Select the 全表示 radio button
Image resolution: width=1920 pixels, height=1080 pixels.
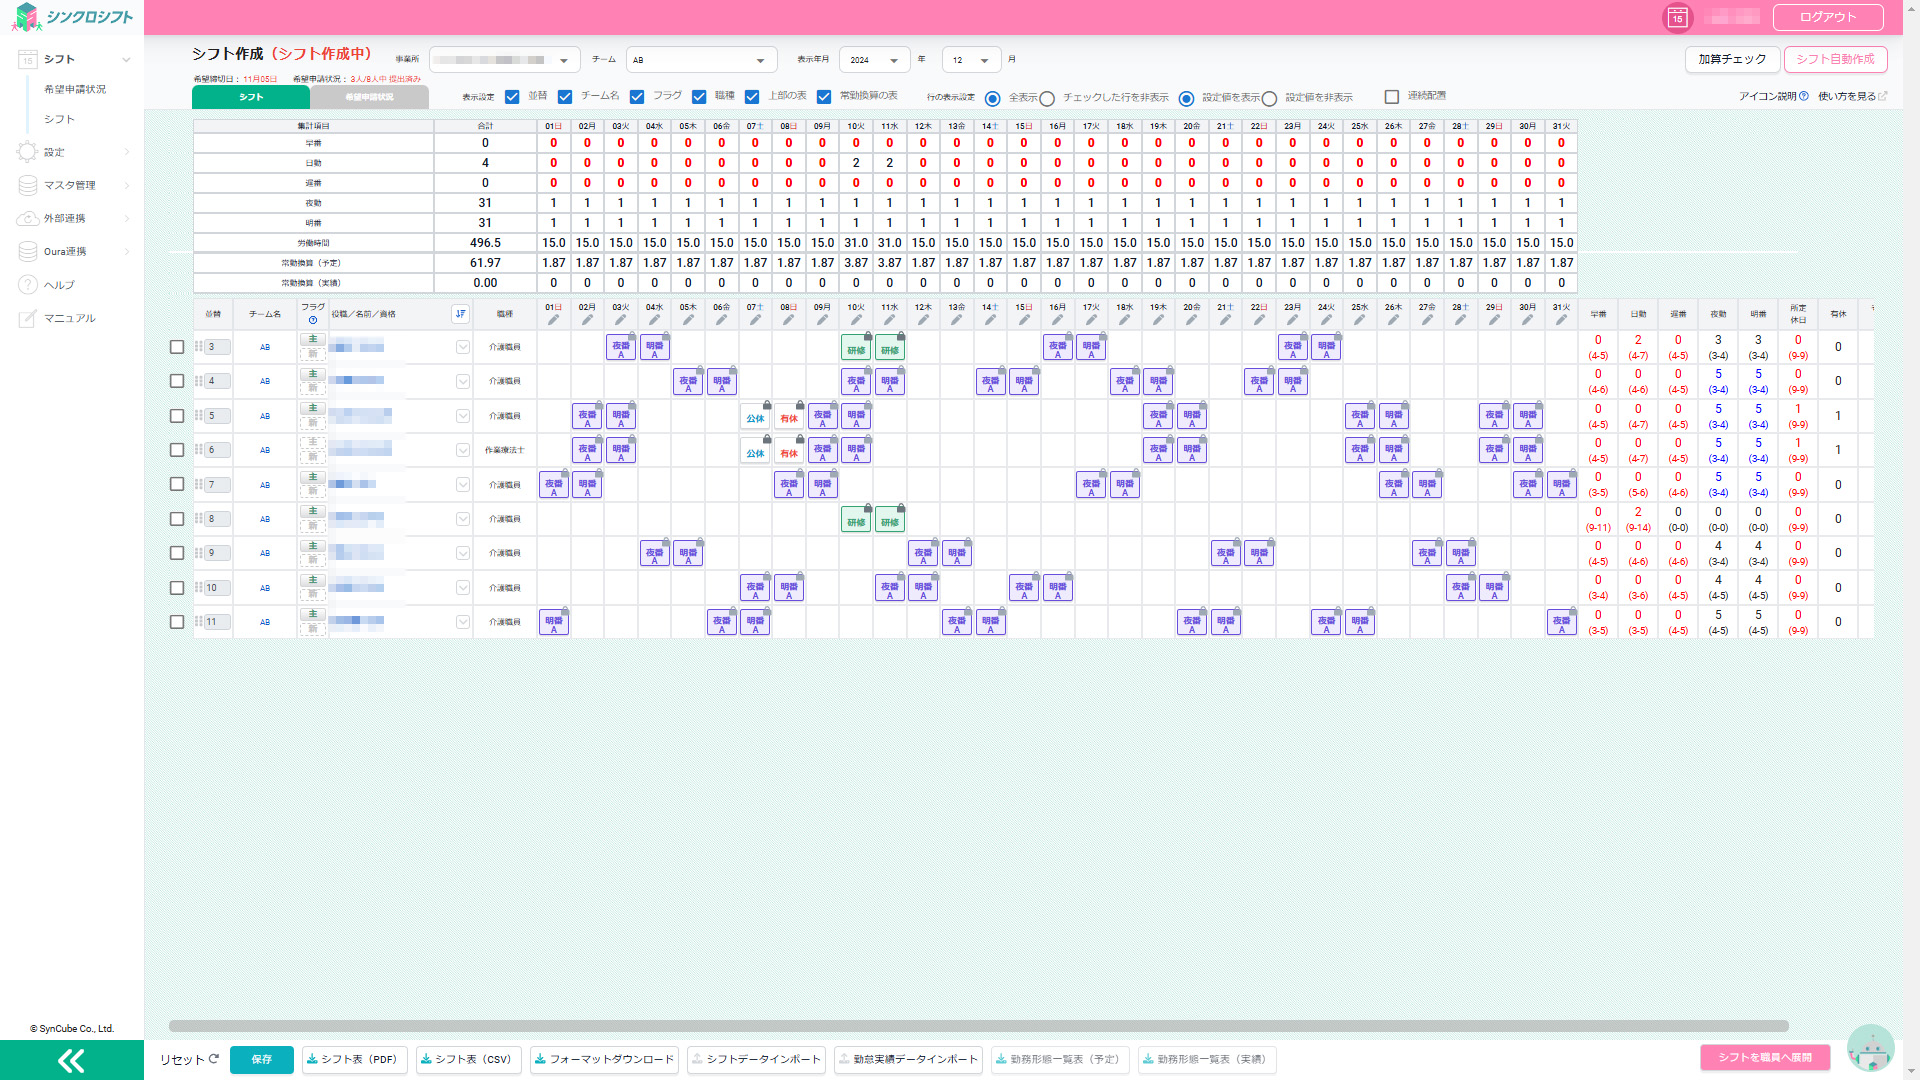point(993,99)
